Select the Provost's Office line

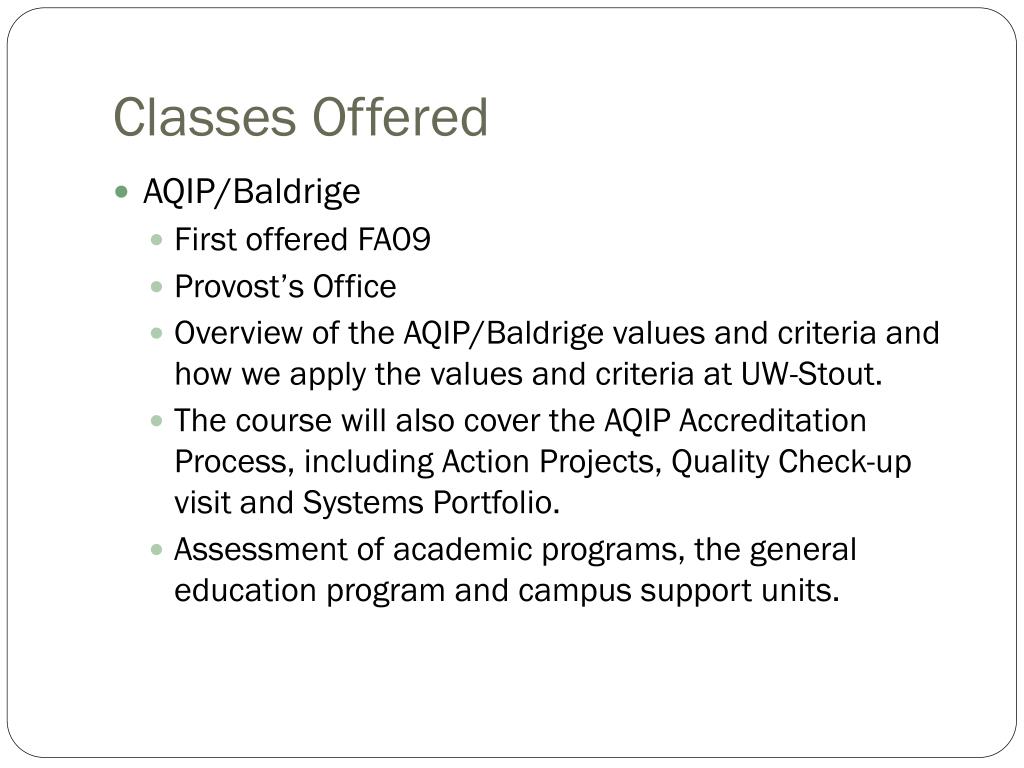[x=285, y=286]
